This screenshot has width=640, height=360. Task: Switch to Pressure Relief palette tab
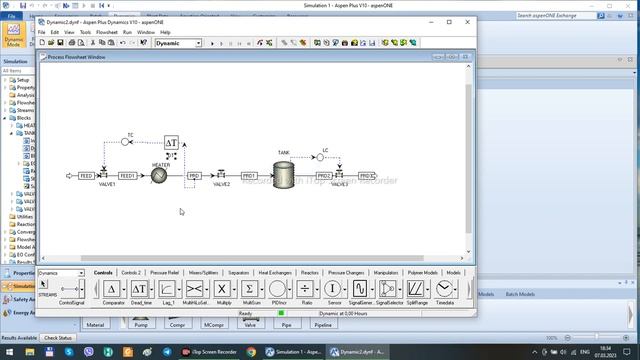tap(164, 273)
